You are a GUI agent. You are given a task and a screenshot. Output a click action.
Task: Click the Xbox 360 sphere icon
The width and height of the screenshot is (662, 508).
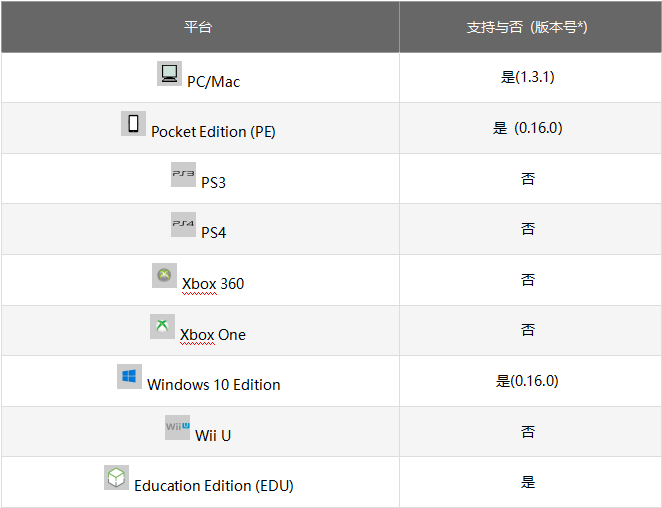pos(164,276)
